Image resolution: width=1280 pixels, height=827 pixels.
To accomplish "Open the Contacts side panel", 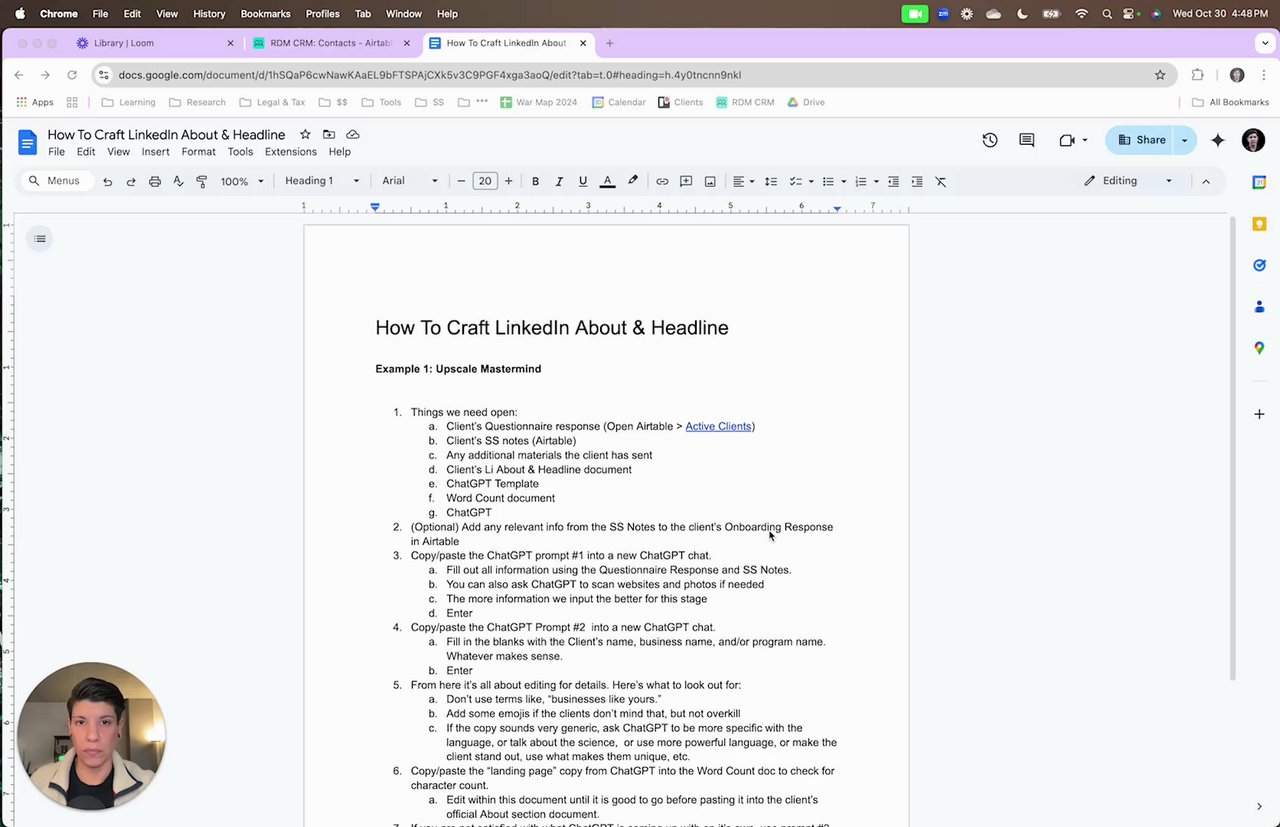I will (1259, 307).
